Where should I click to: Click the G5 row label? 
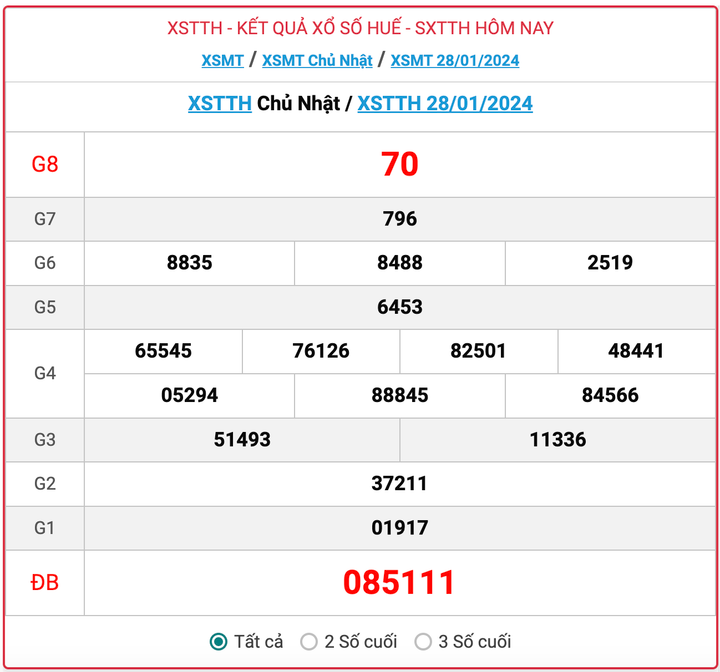tap(45, 307)
